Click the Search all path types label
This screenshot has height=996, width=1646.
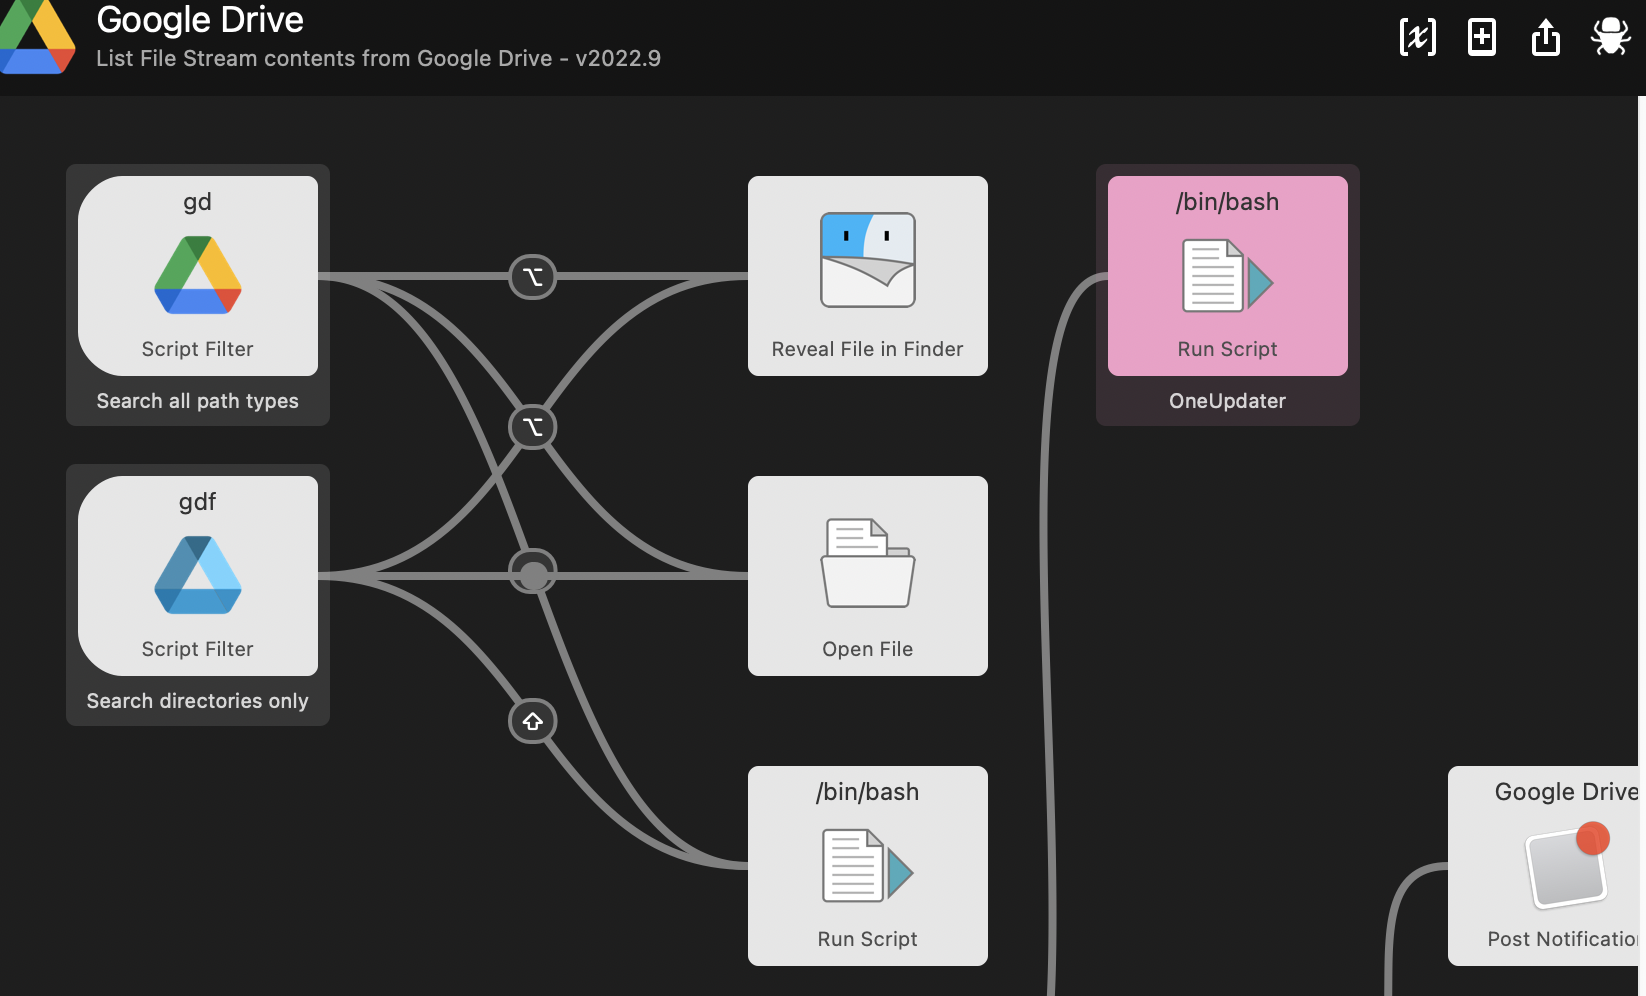197,401
